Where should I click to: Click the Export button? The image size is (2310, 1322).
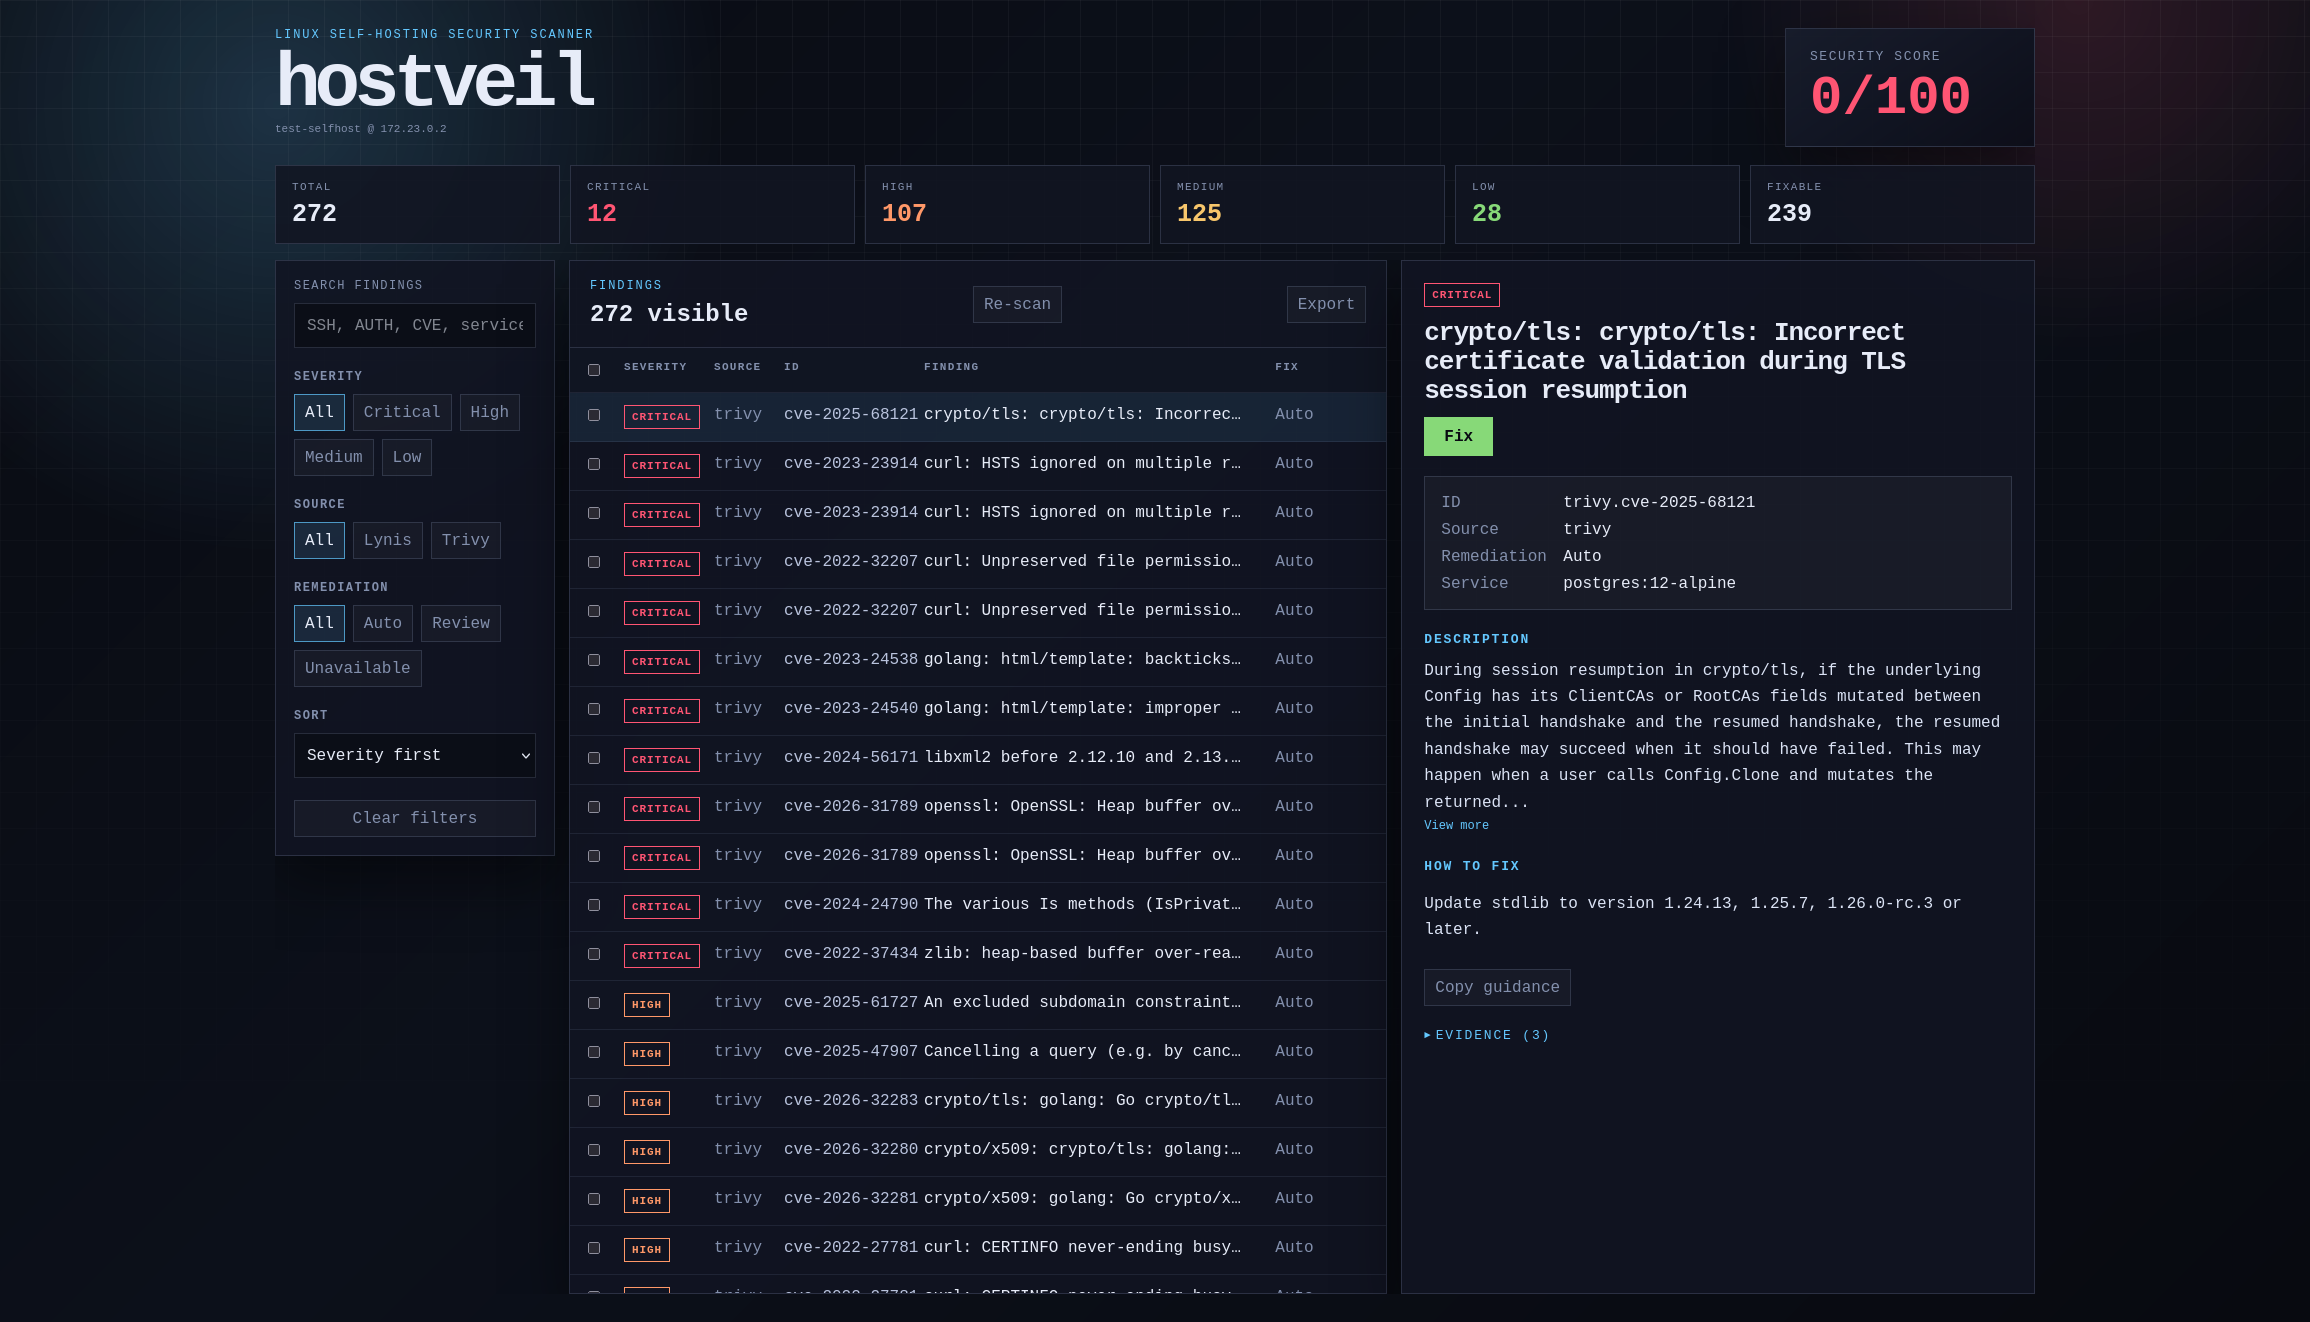1326,304
